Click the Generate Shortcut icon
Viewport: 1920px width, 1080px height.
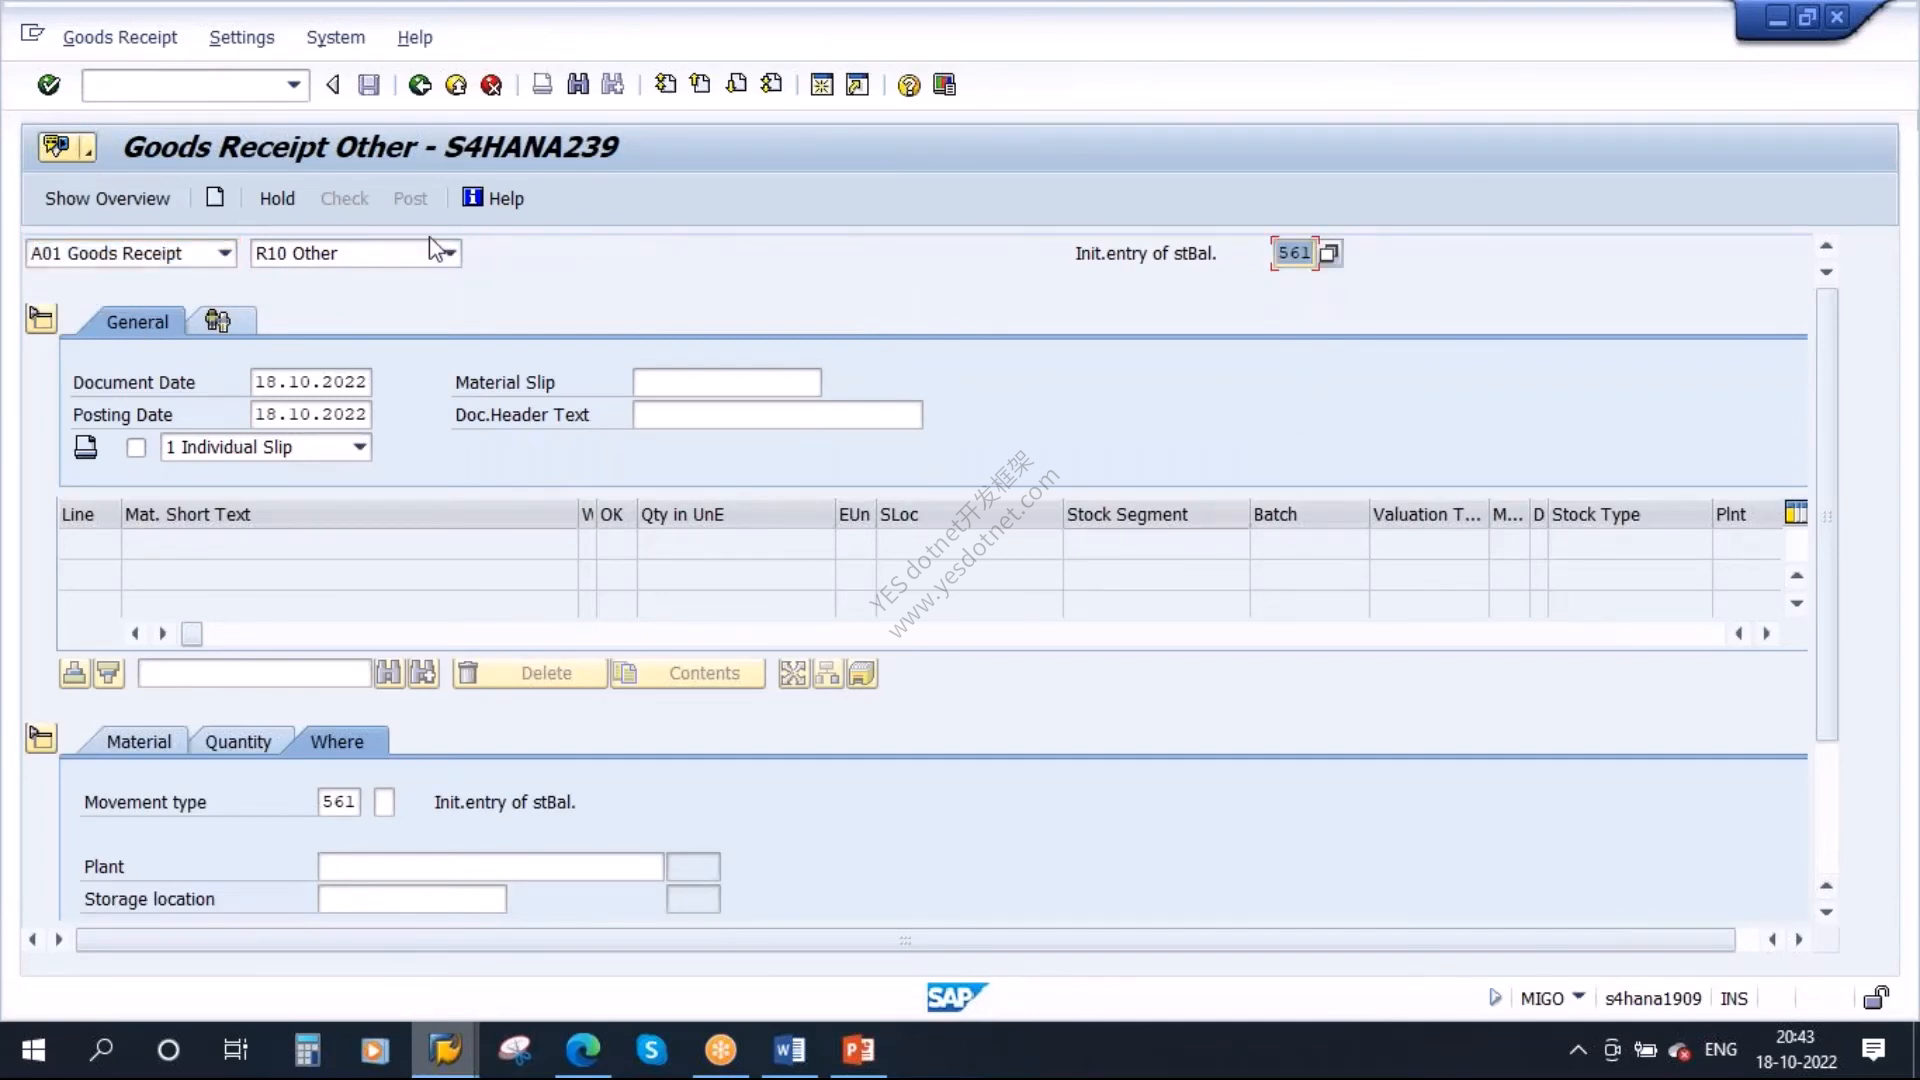pyautogui.click(x=857, y=85)
